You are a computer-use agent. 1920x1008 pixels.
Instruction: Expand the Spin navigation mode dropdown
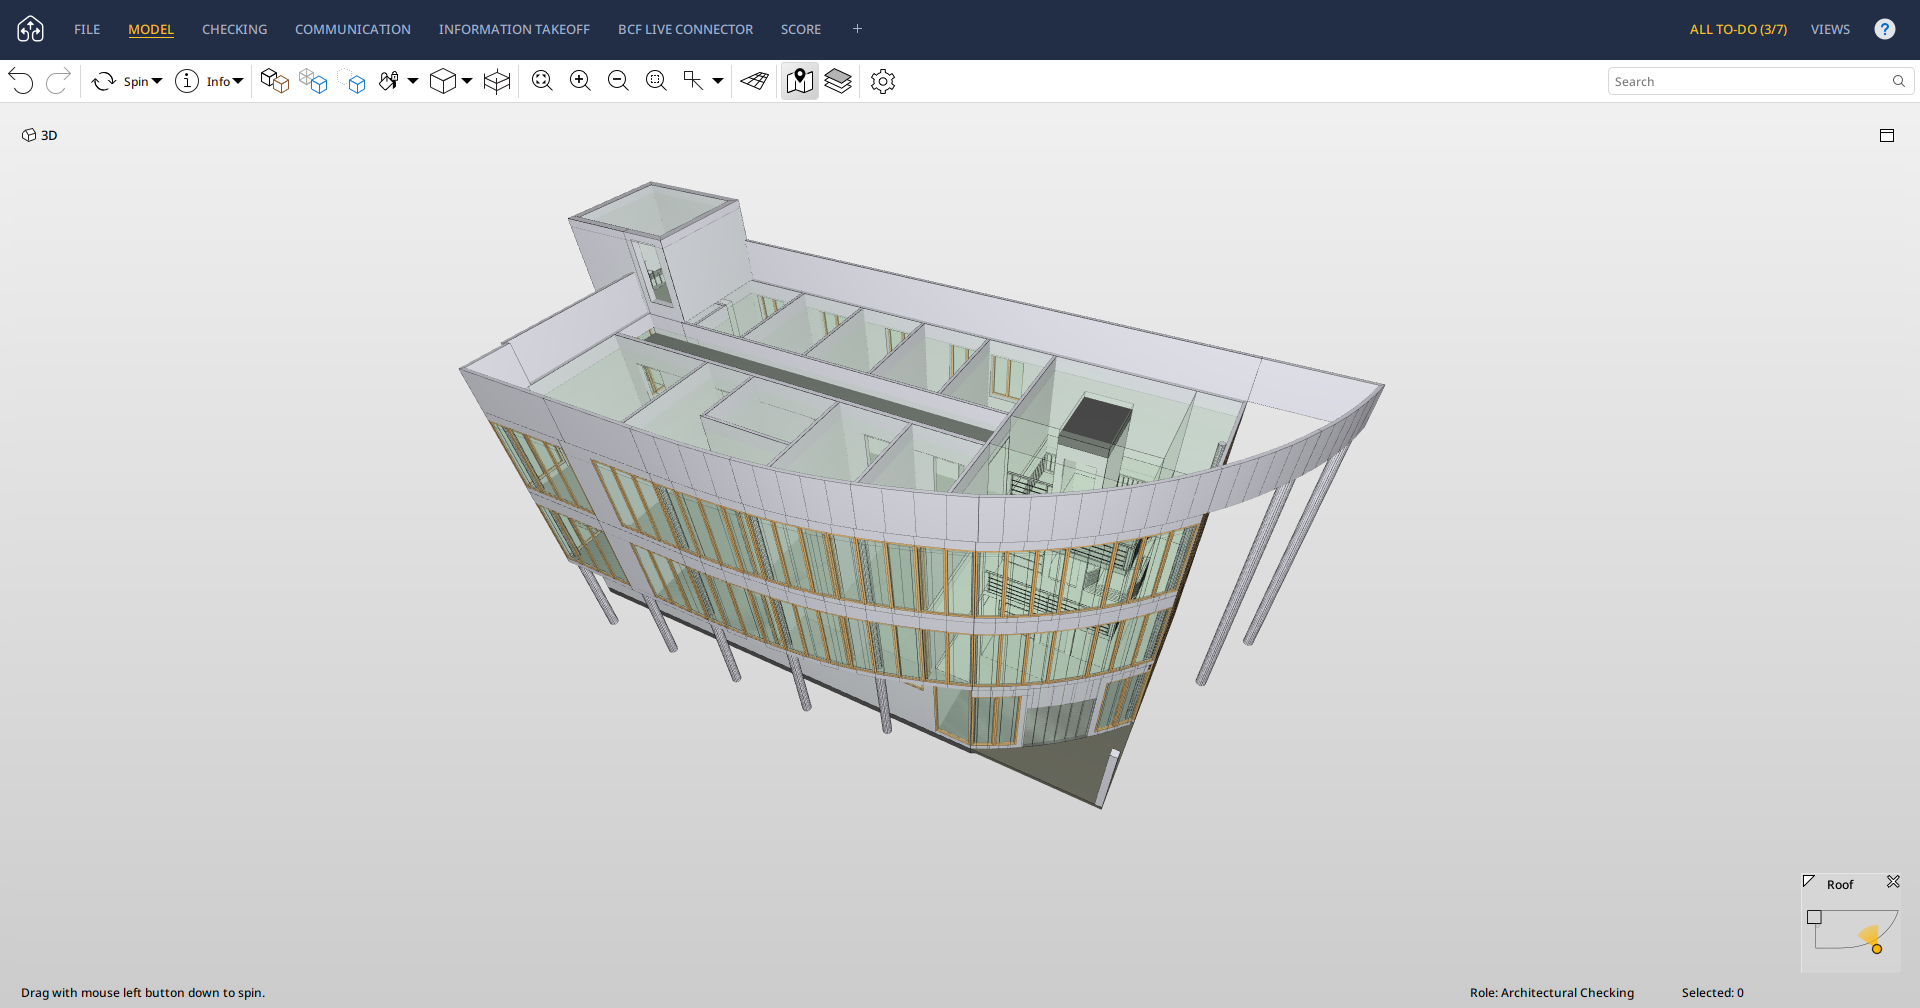[157, 81]
